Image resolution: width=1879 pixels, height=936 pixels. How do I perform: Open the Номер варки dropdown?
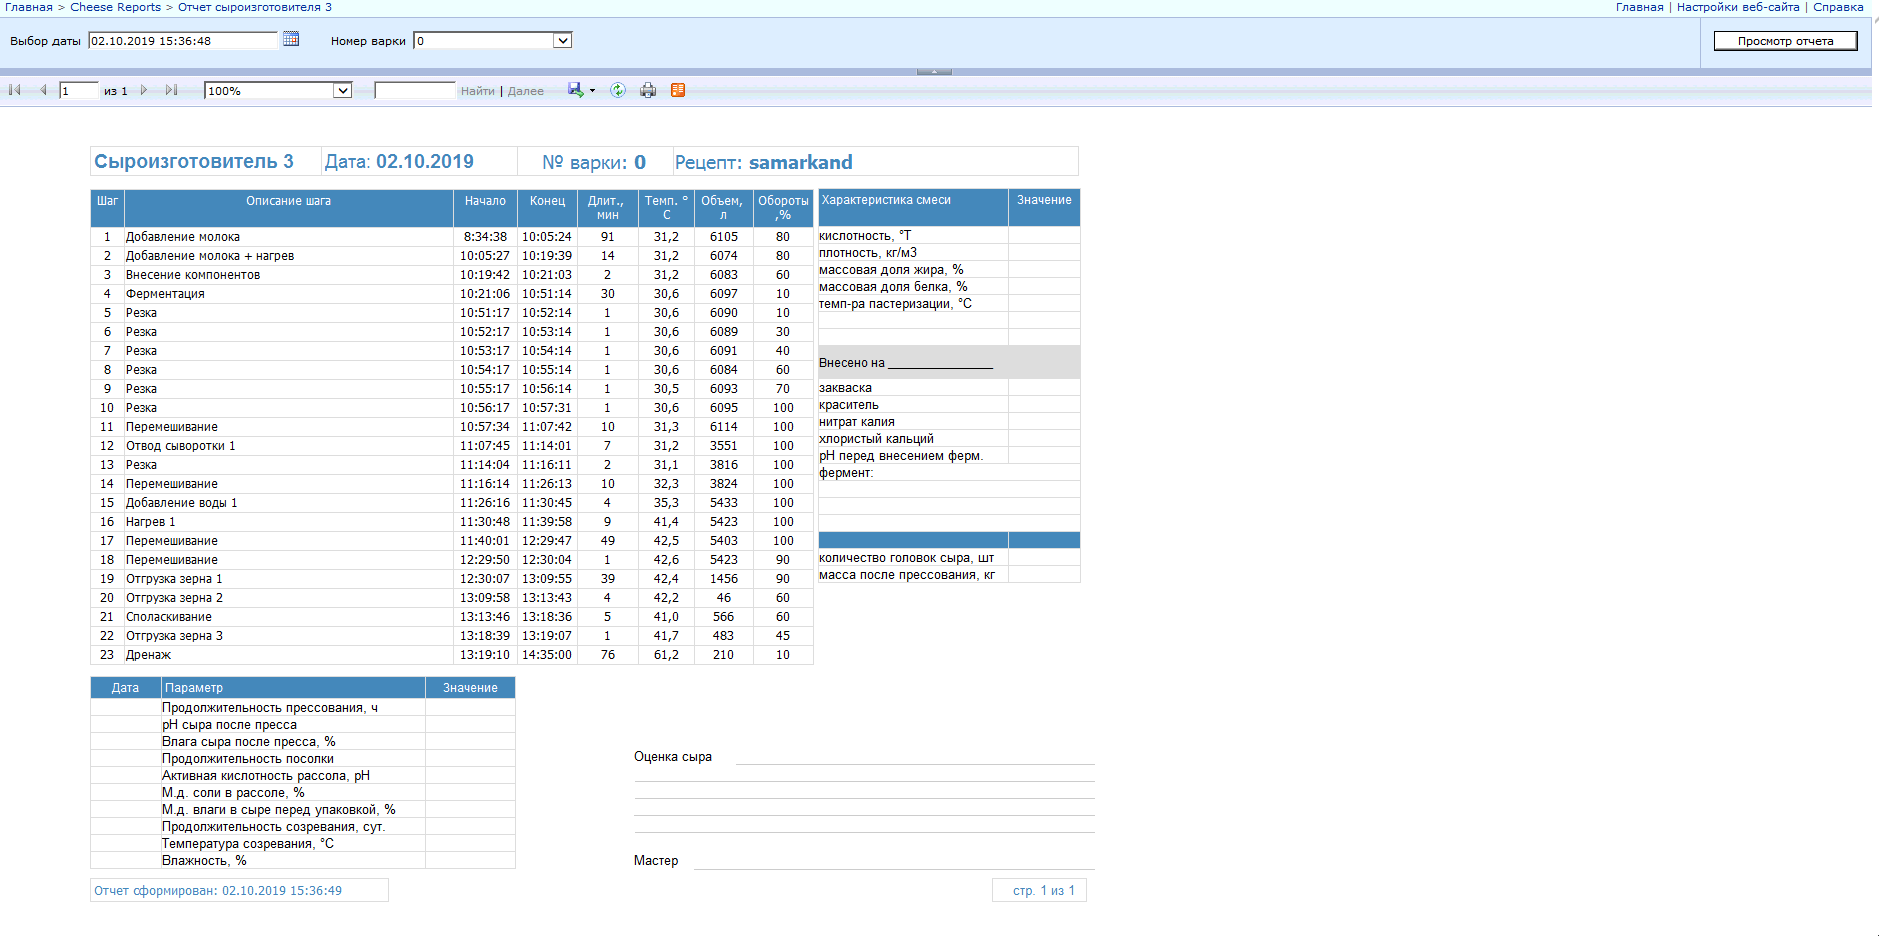click(x=562, y=41)
